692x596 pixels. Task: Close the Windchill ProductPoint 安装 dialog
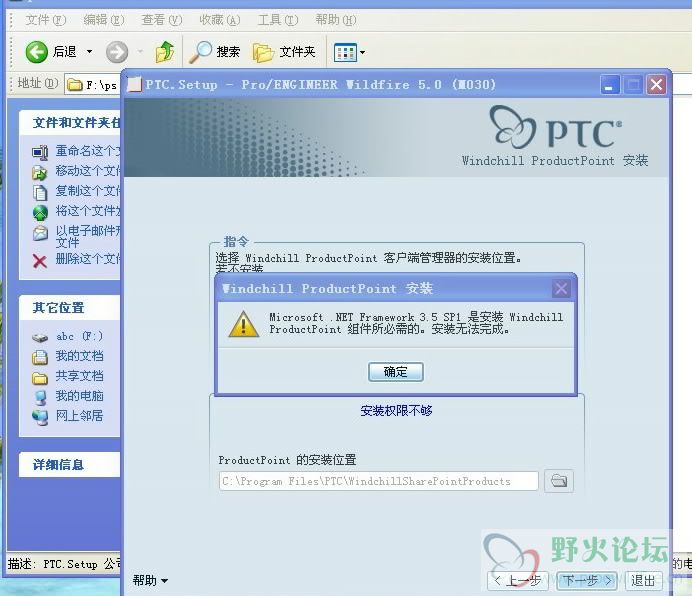click(x=561, y=289)
